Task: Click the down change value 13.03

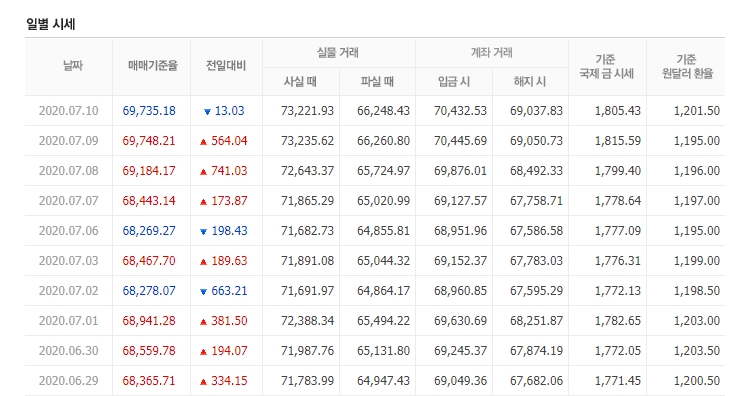Action: point(229,111)
